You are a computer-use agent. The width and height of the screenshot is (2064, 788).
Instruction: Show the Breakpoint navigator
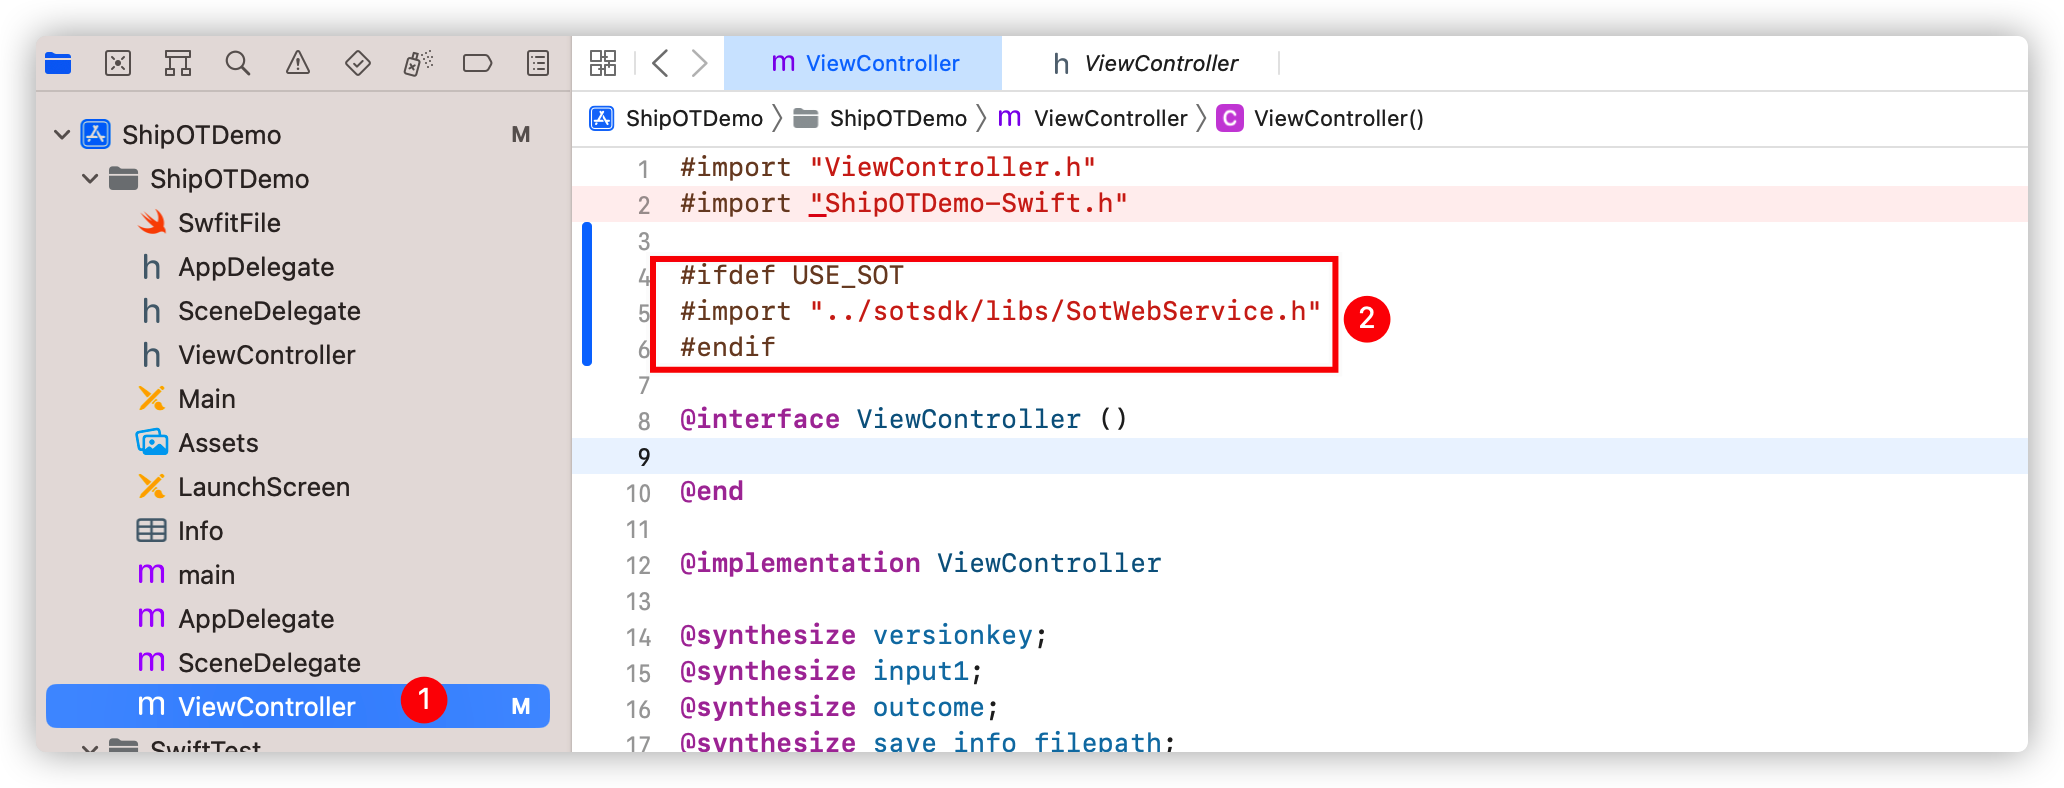click(478, 64)
